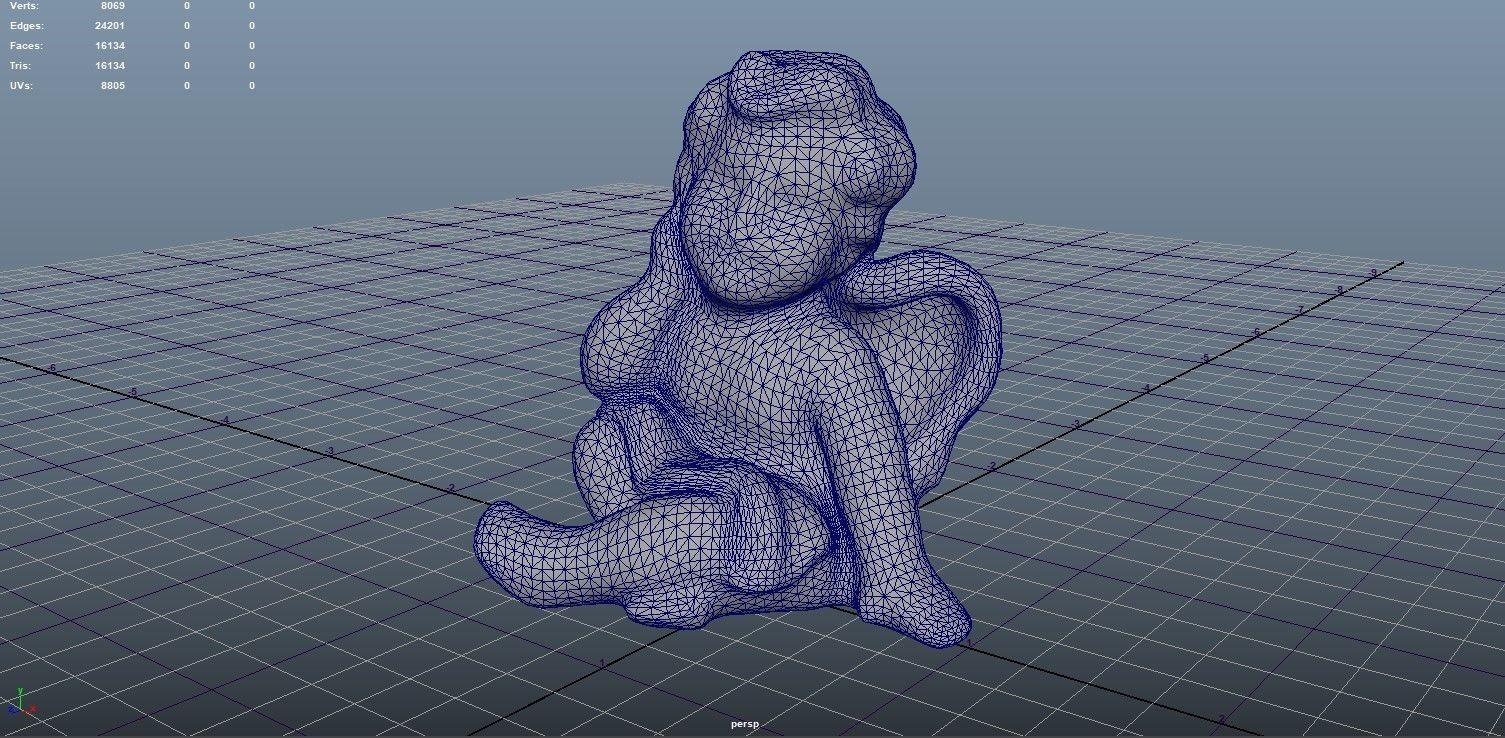Viewport: 1505px width, 738px height.
Task: Click the Edges count value 24201
Action: pos(110,26)
